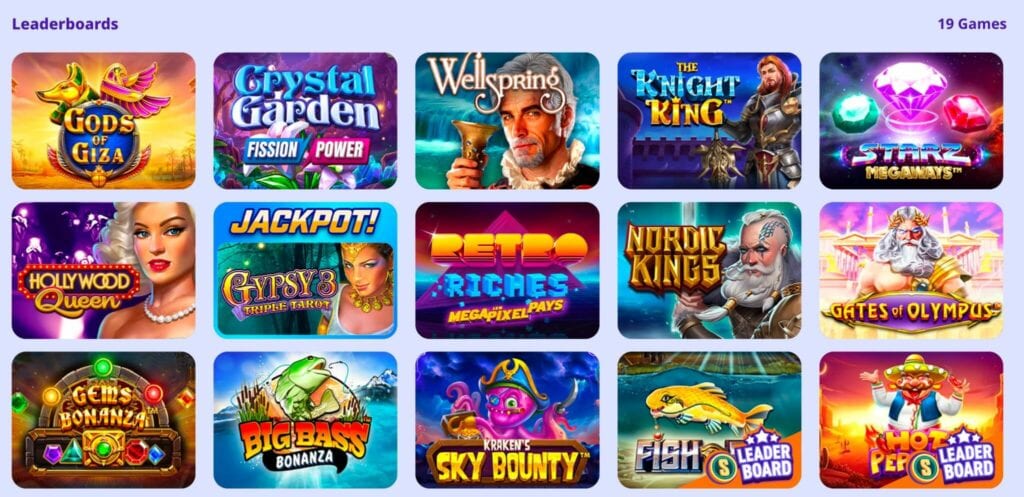This screenshot has width=1024, height=497.
Task: Play Starz Megaways game
Action: click(911, 121)
